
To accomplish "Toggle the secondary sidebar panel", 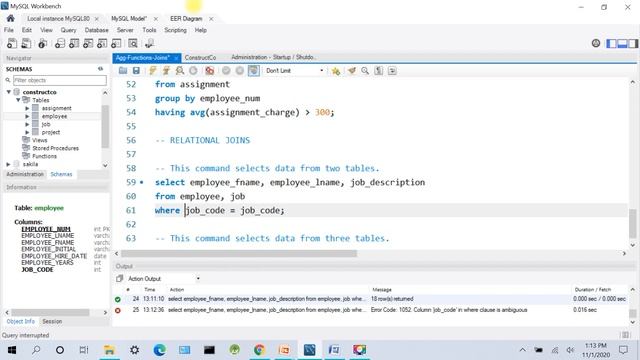I will (x=633, y=43).
